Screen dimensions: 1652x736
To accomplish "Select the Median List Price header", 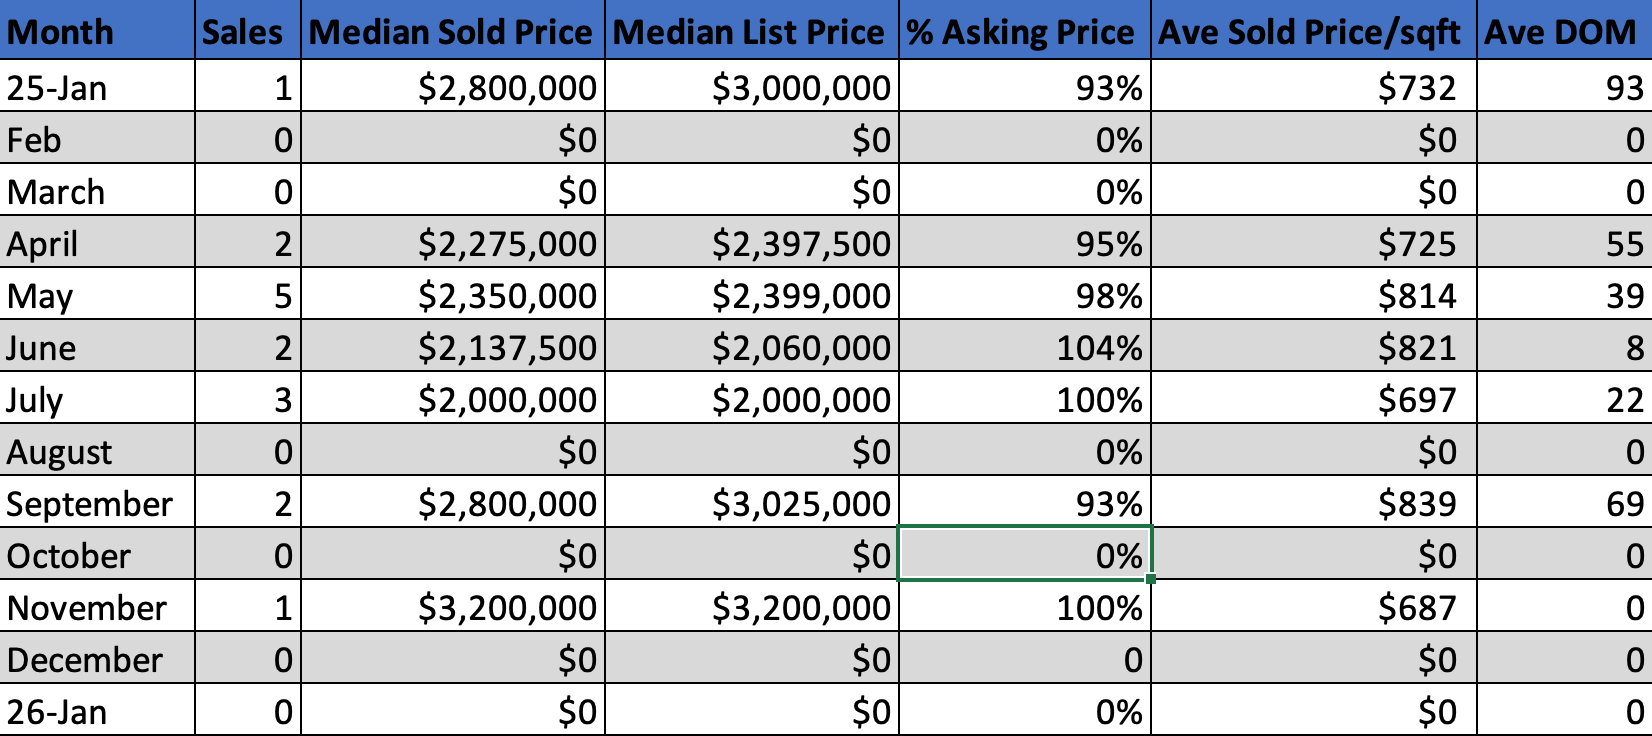I will pyautogui.click(x=751, y=32).
